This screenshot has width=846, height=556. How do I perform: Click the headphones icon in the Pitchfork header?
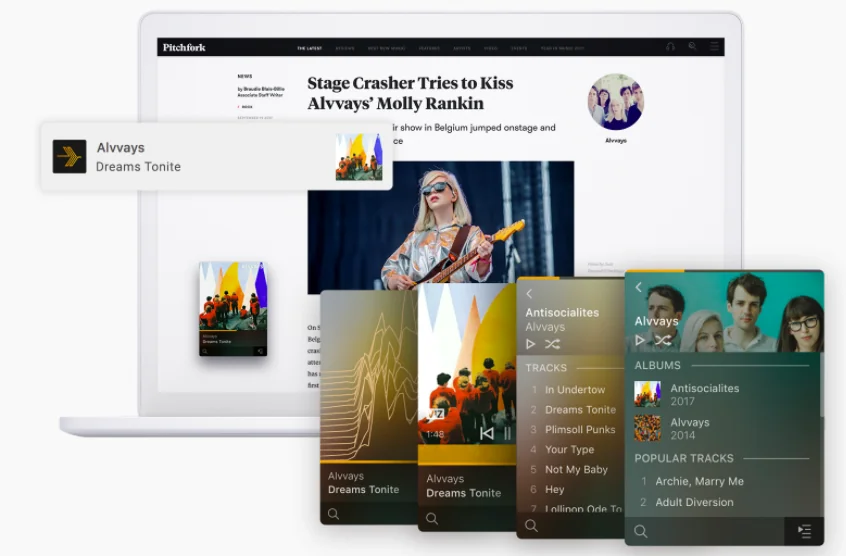click(670, 47)
